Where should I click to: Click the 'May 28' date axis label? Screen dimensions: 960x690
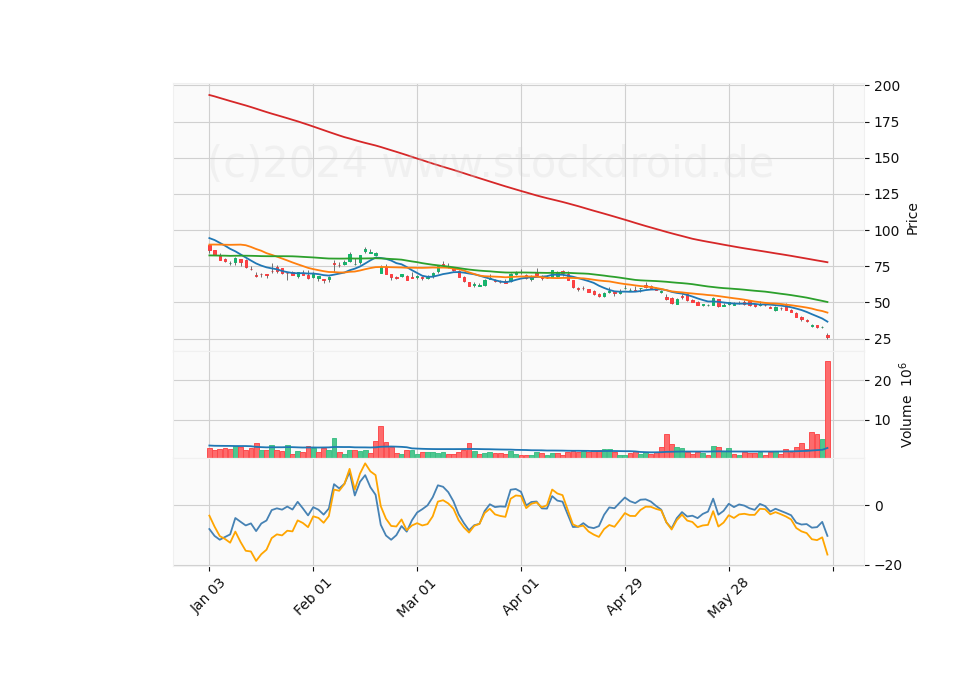(727, 598)
